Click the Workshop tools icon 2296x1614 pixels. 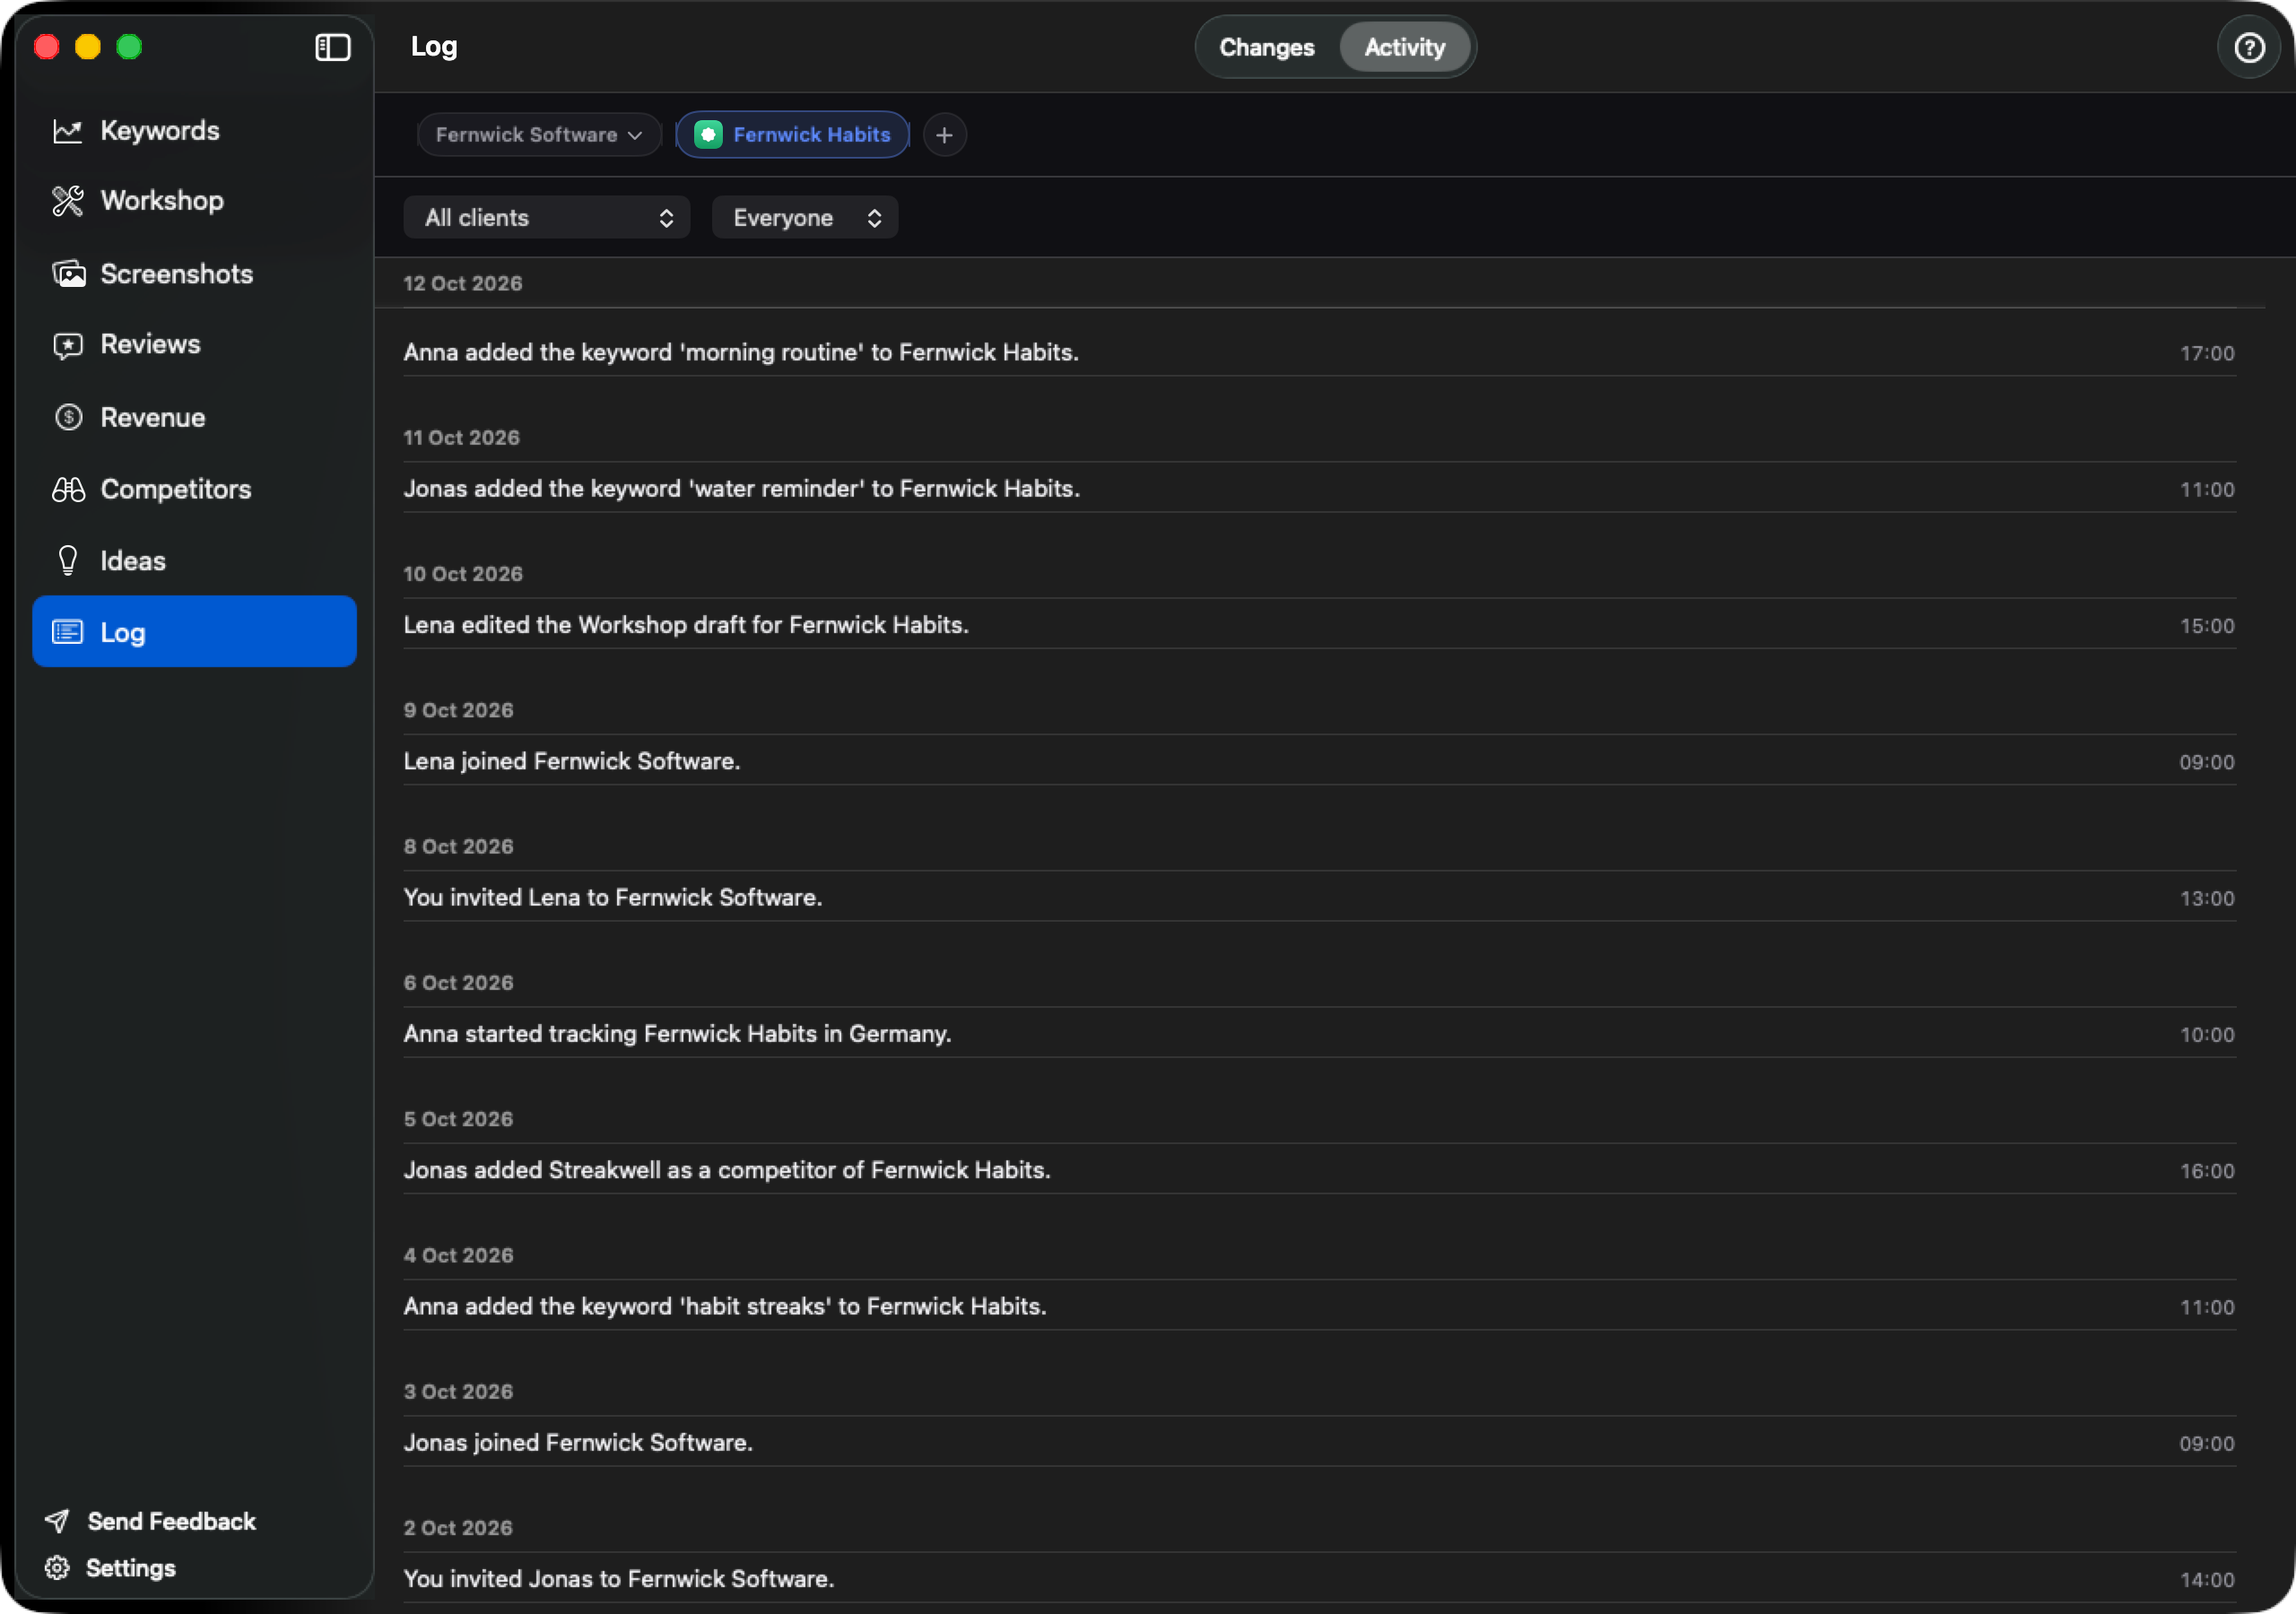(67, 201)
